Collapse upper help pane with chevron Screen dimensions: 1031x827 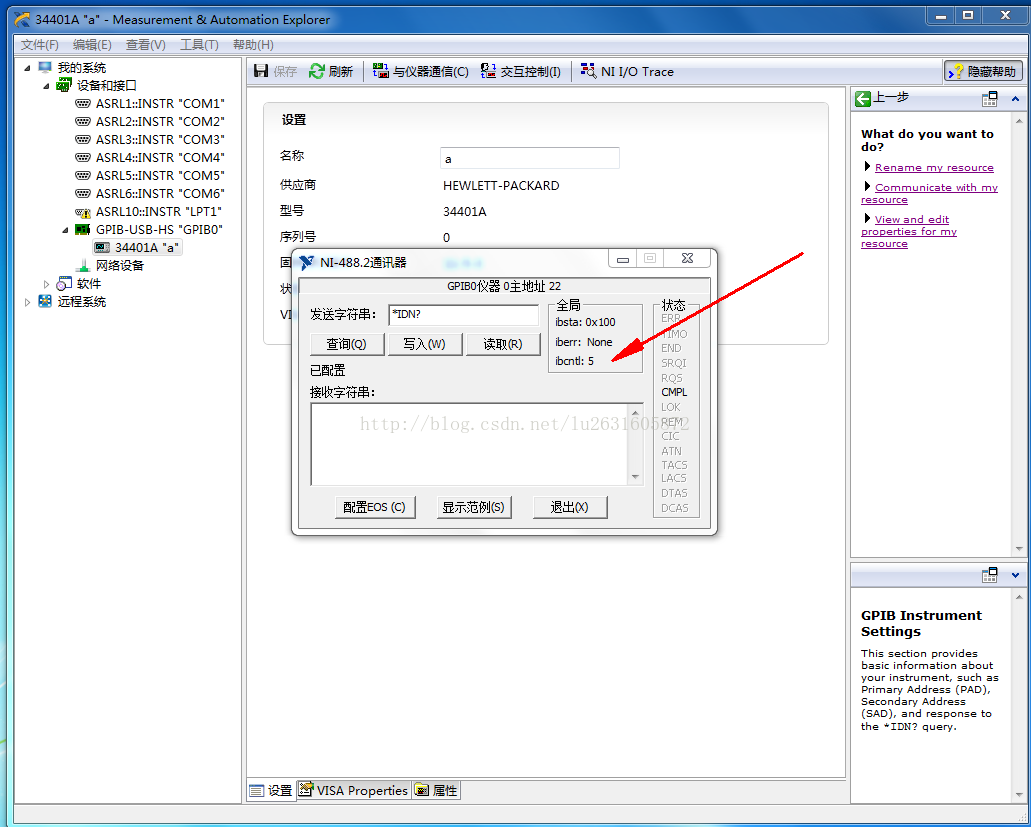click(1015, 99)
